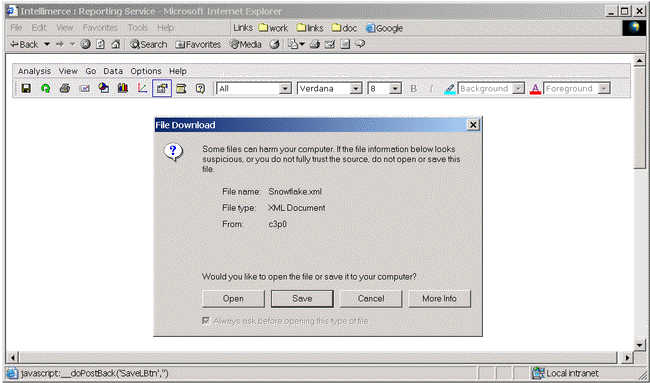Click the pie chart icon in the report toolbar

click(x=104, y=88)
